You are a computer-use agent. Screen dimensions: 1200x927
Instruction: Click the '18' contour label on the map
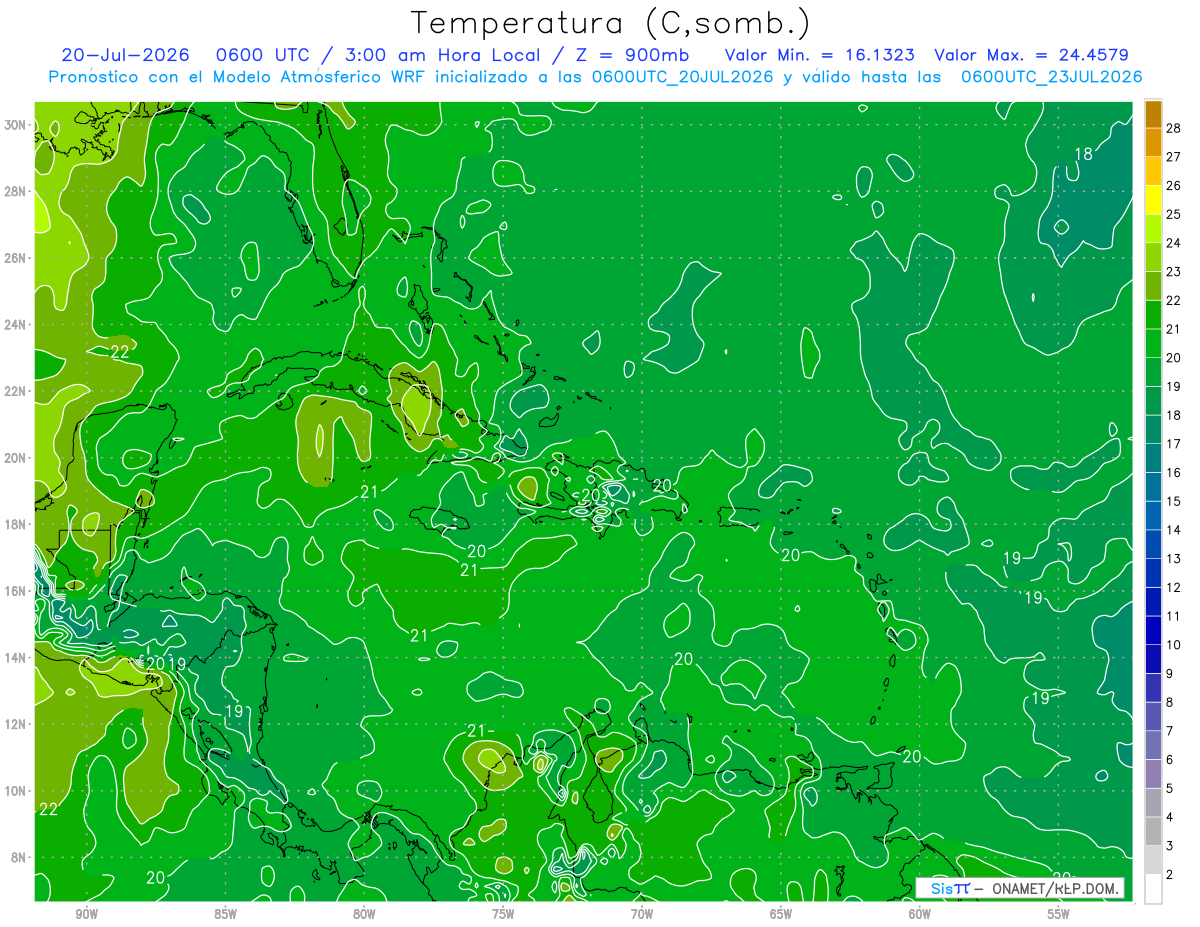pyautogui.click(x=1083, y=154)
